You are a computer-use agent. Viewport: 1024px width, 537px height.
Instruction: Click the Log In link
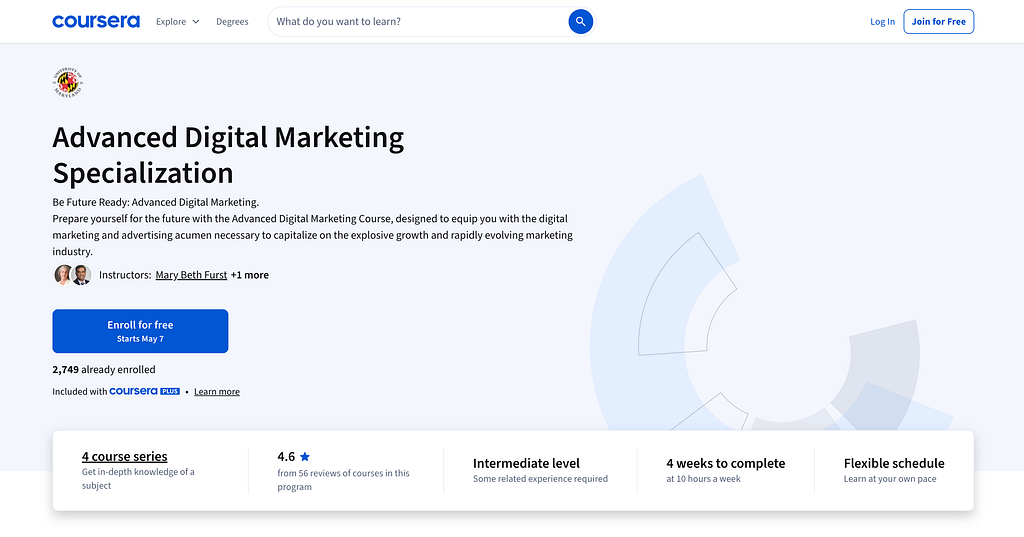(882, 22)
